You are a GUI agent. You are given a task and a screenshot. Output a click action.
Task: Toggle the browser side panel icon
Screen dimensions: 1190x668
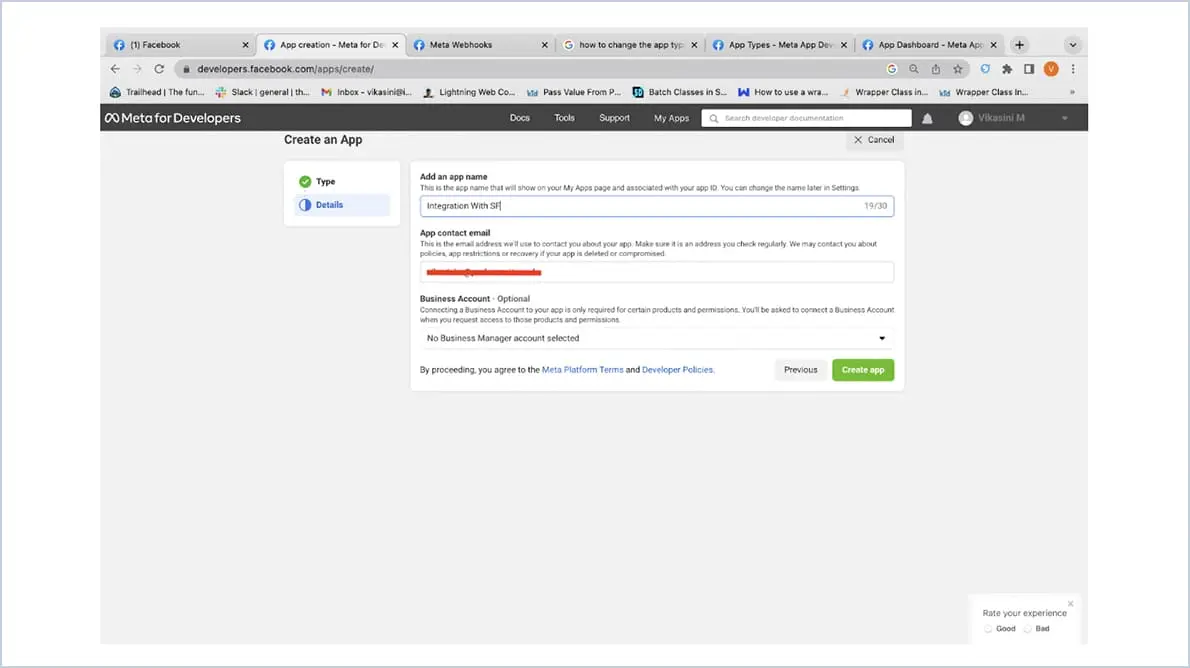click(x=1029, y=69)
